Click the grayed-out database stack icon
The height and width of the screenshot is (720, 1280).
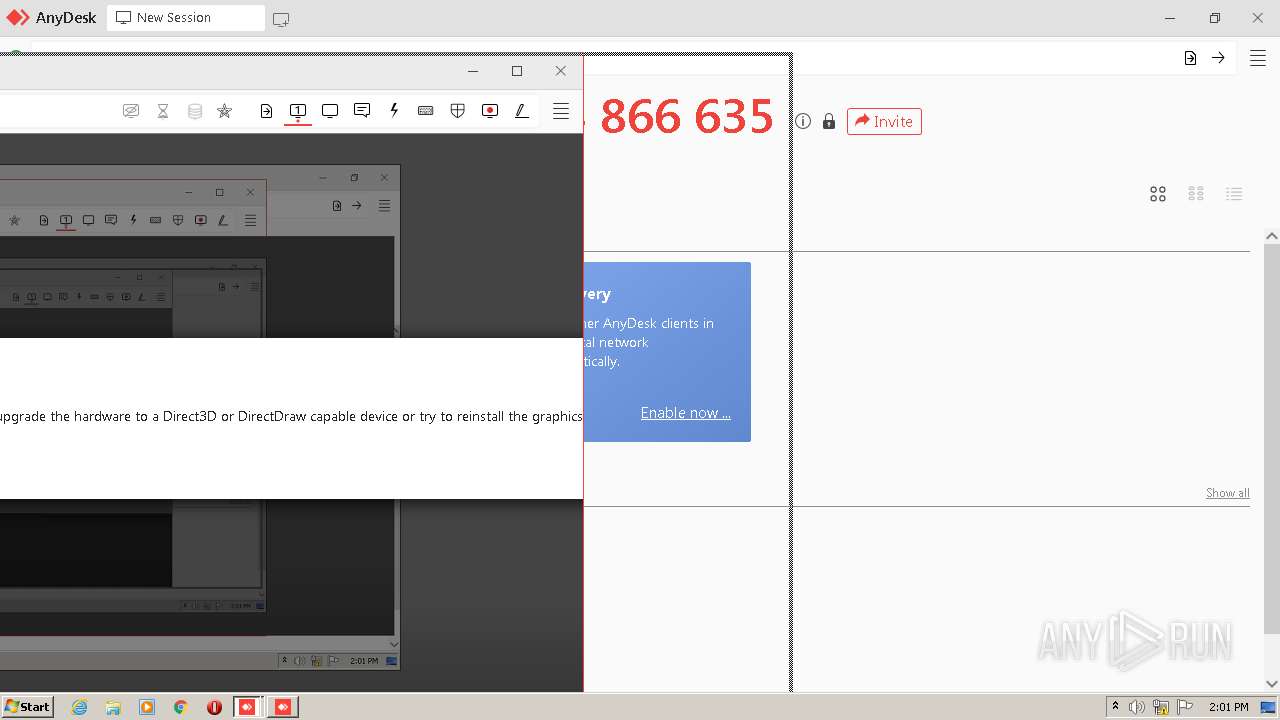pyautogui.click(x=195, y=111)
